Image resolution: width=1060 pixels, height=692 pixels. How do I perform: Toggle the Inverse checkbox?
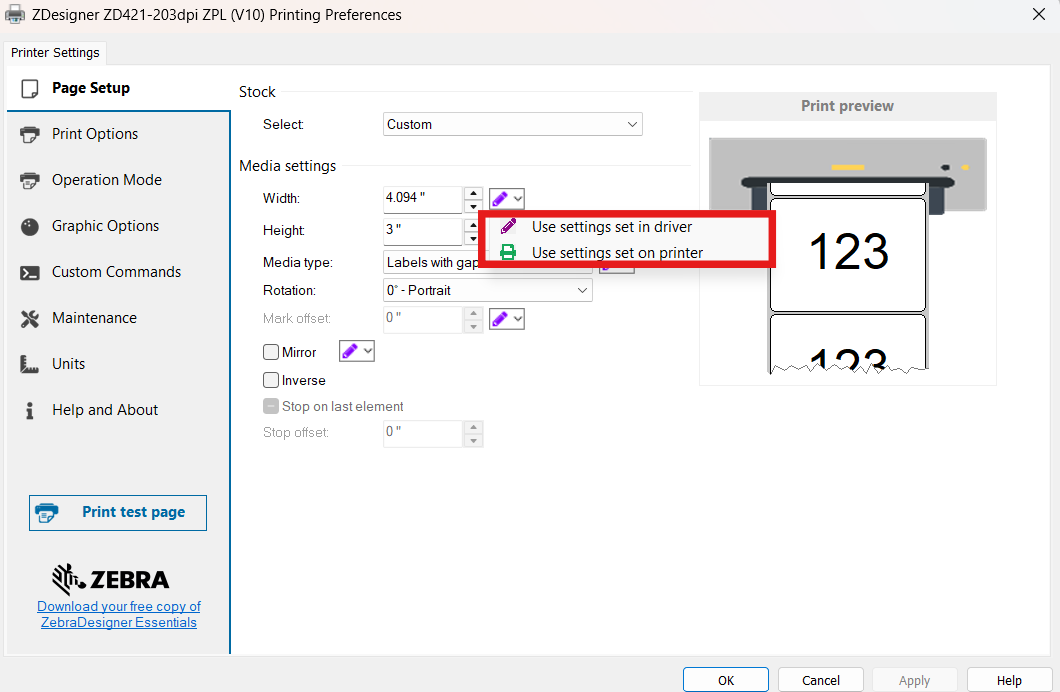tap(271, 380)
